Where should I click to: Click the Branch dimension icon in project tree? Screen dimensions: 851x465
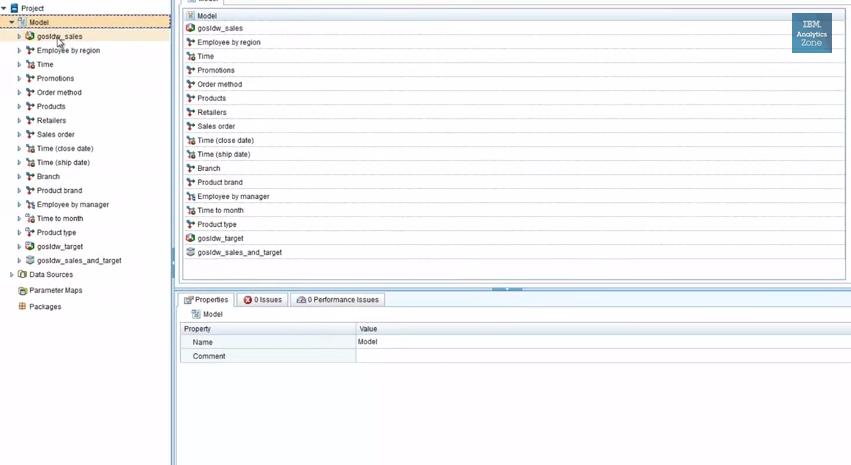pyautogui.click(x=30, y=176)
